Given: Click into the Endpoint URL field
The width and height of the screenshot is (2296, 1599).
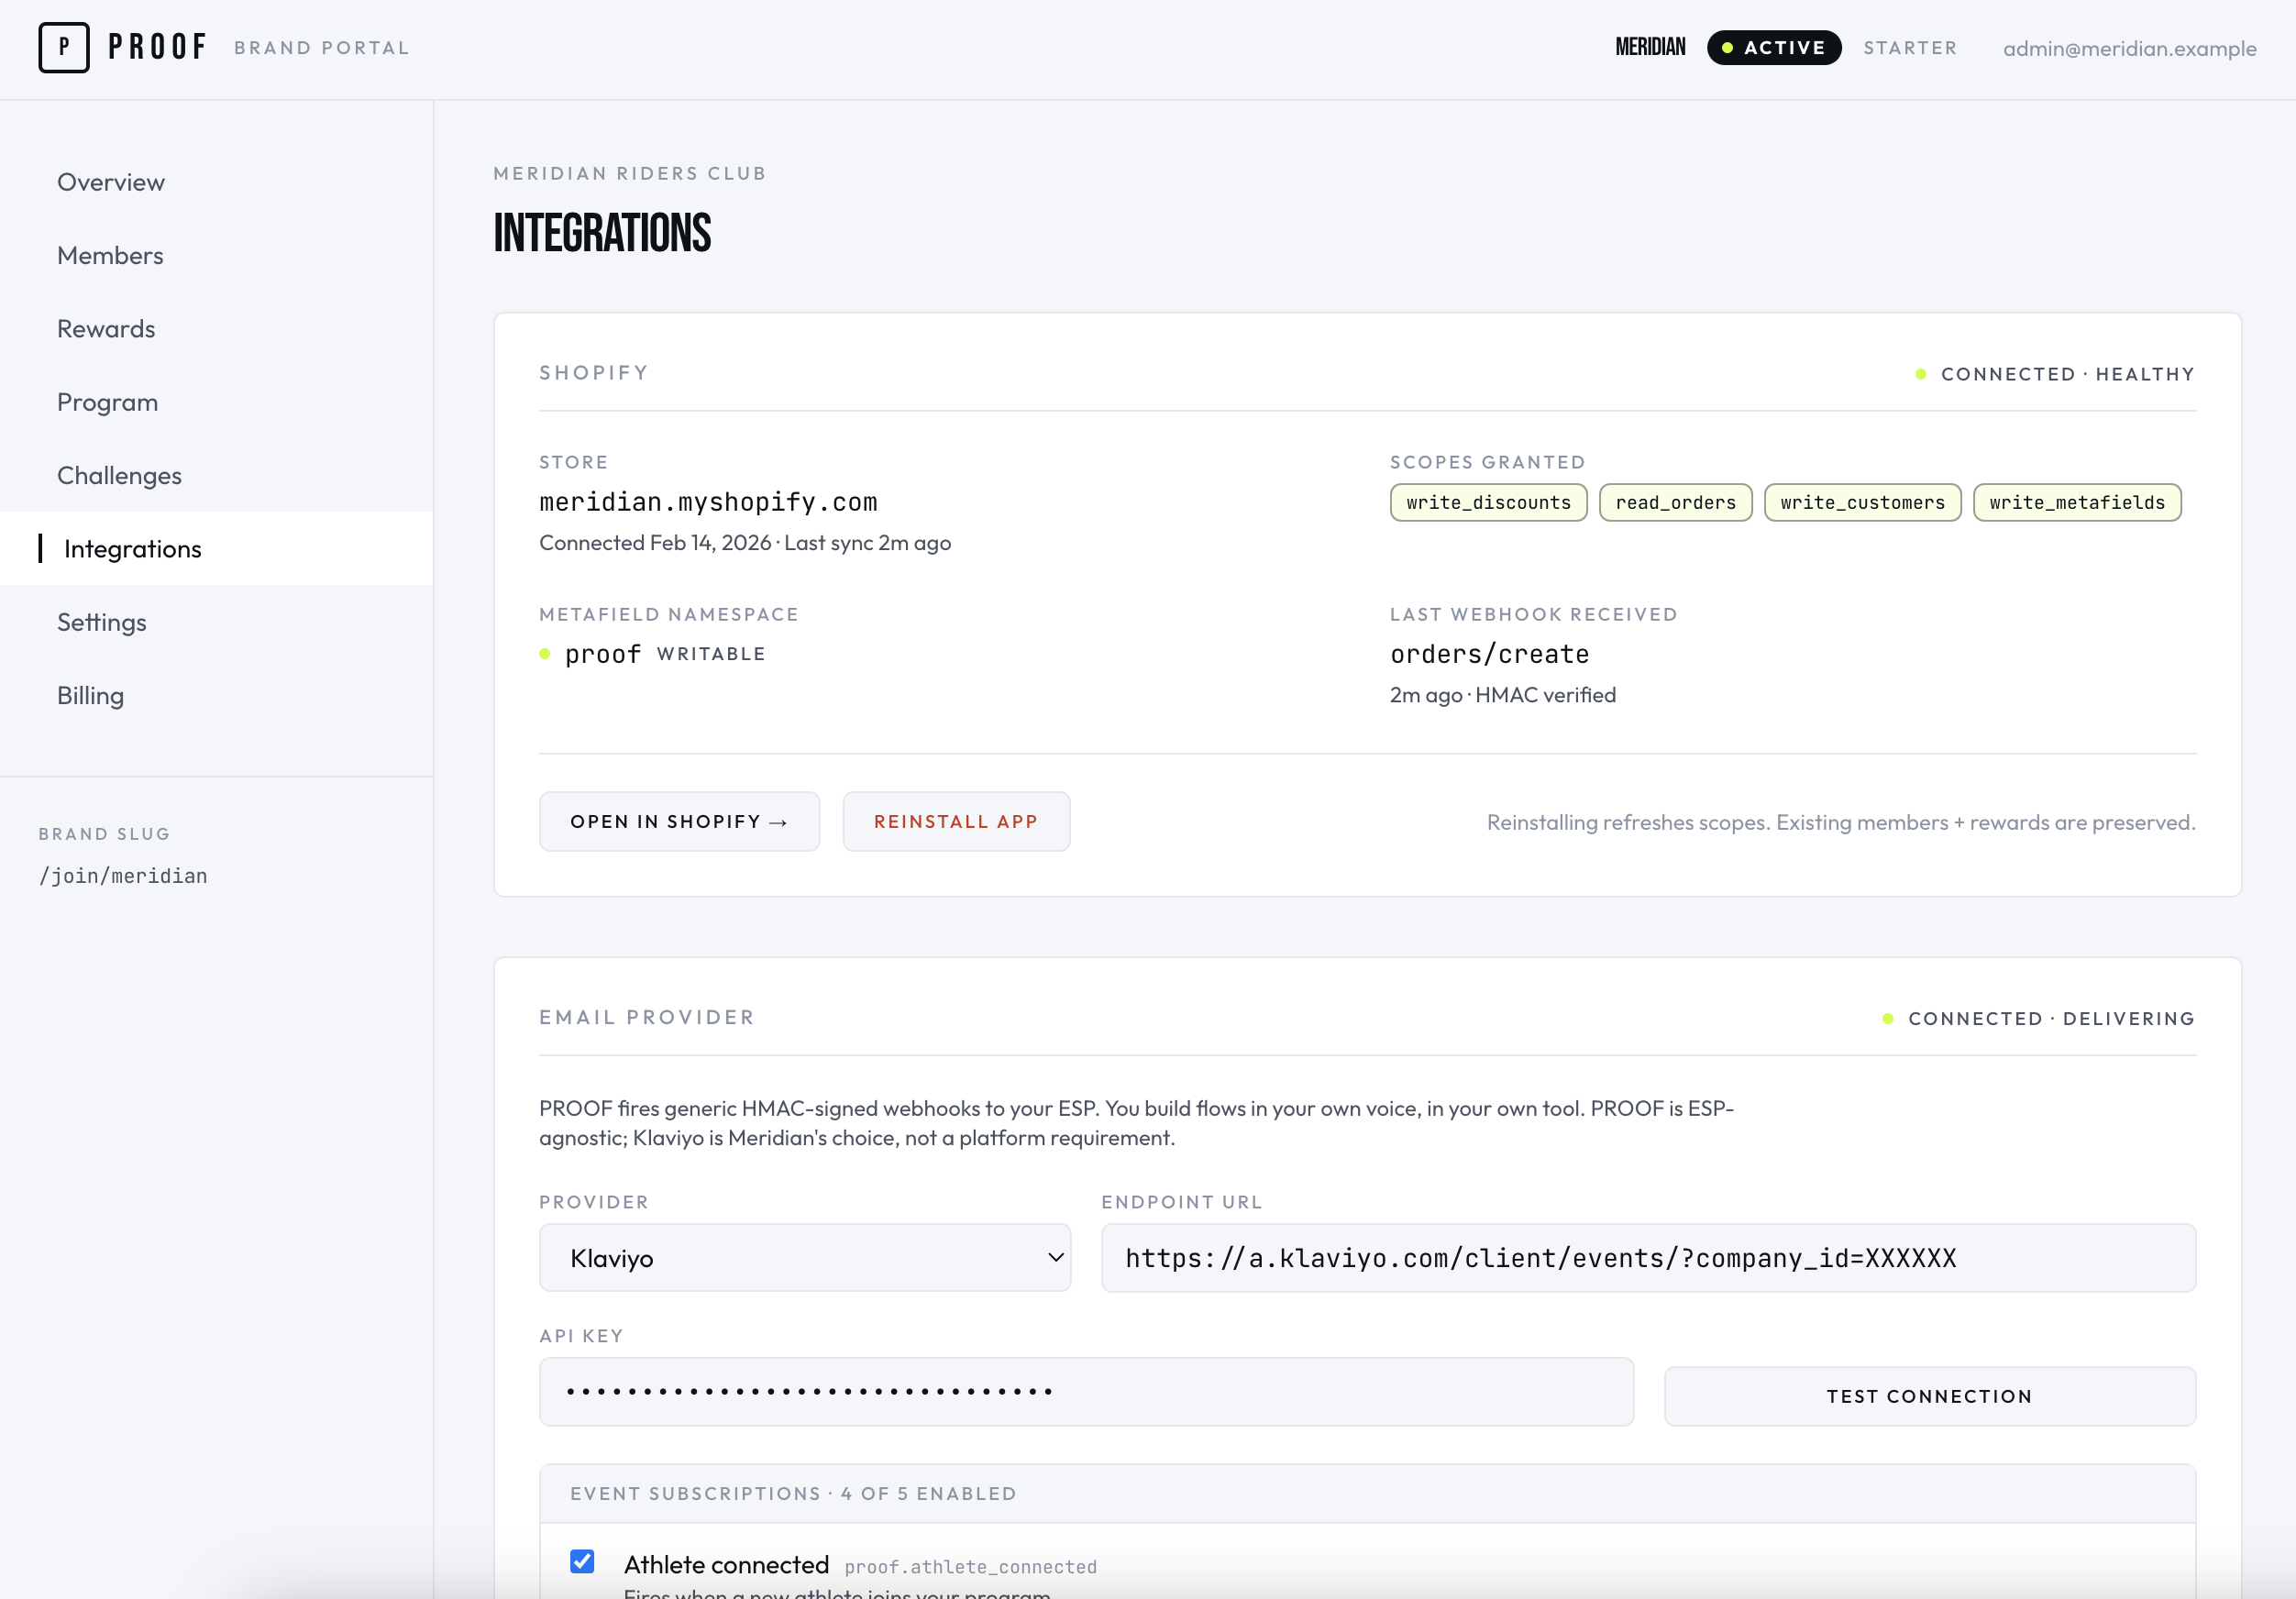Looking at the screenshot, I should point(1648,1258).
